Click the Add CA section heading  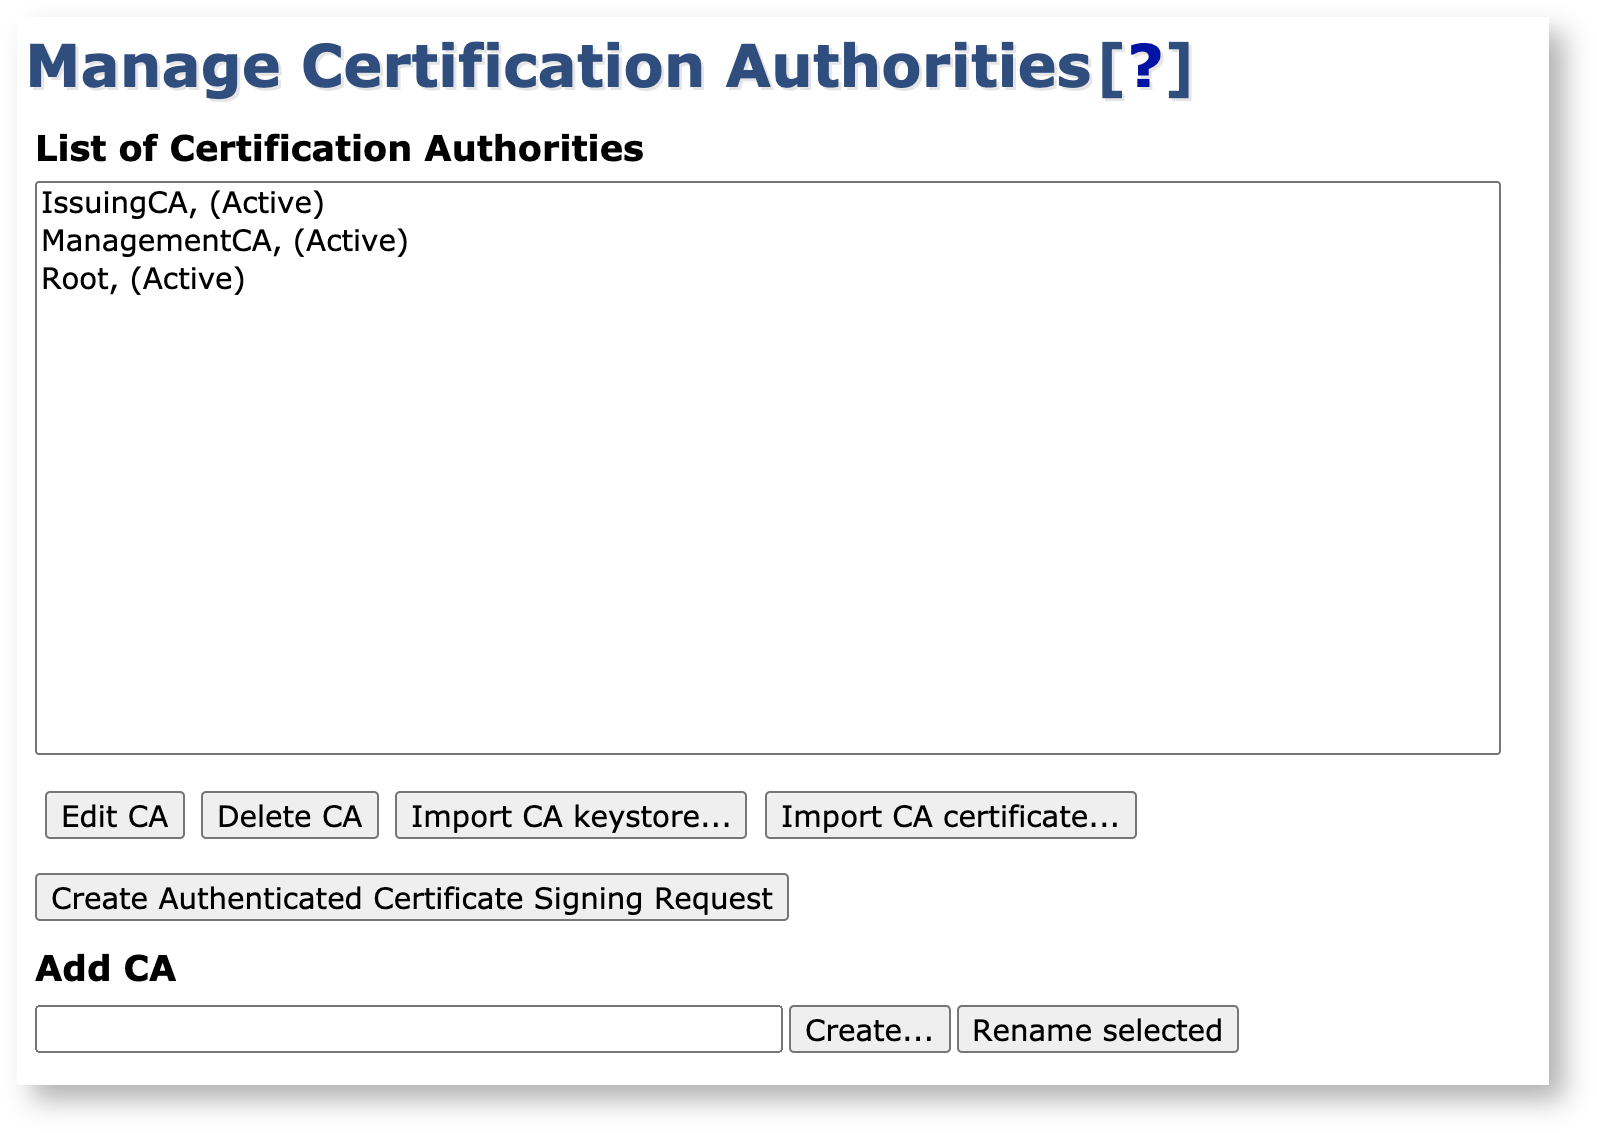tap(105, 969)
